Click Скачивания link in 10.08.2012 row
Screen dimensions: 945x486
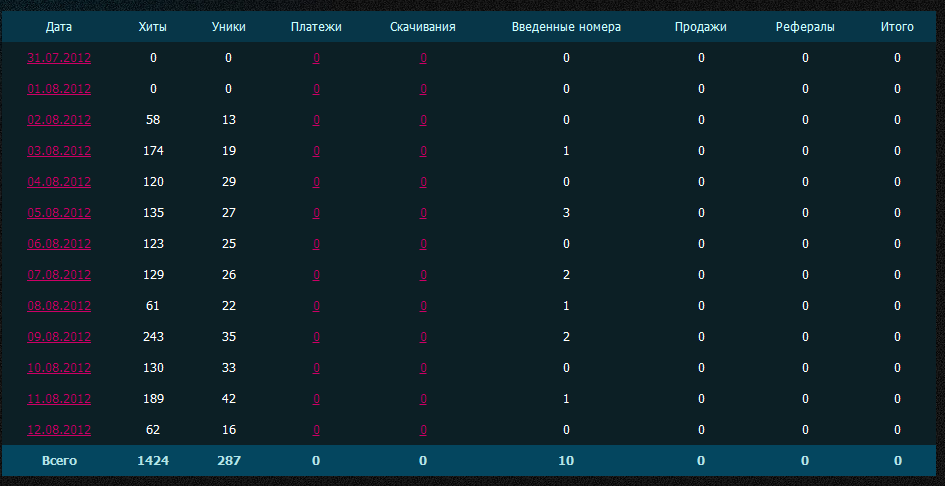[423, 368]
